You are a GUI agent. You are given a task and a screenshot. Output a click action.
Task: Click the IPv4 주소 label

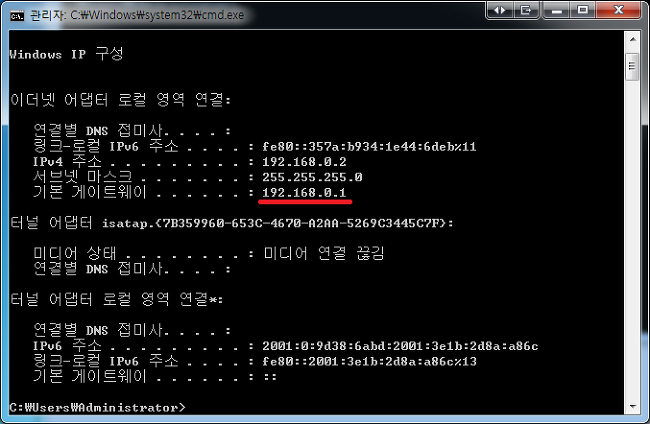coord(67,161)
